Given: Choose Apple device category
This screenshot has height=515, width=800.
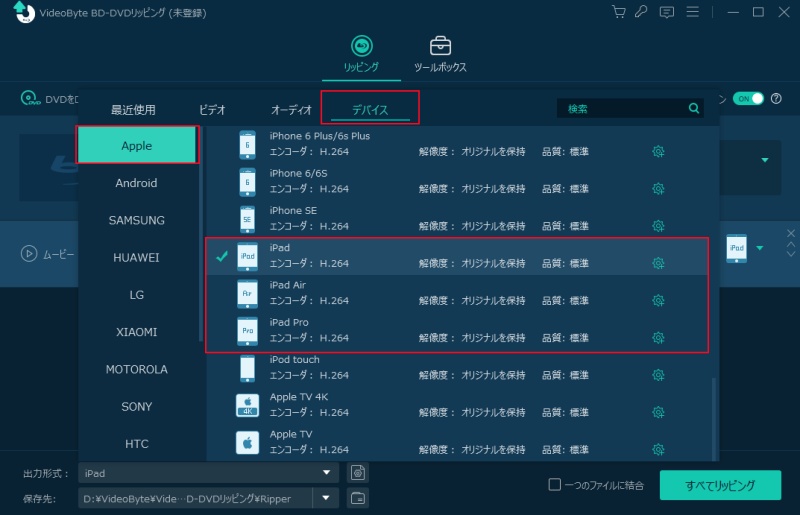Looking at the screenshot, I should [x=137, y=145].
